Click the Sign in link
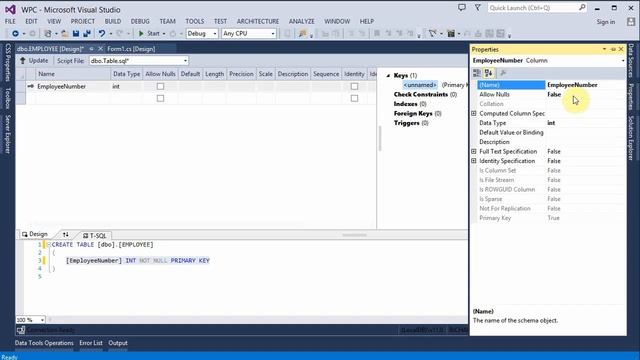Screen dimensions: 640x360 point(606,22)
